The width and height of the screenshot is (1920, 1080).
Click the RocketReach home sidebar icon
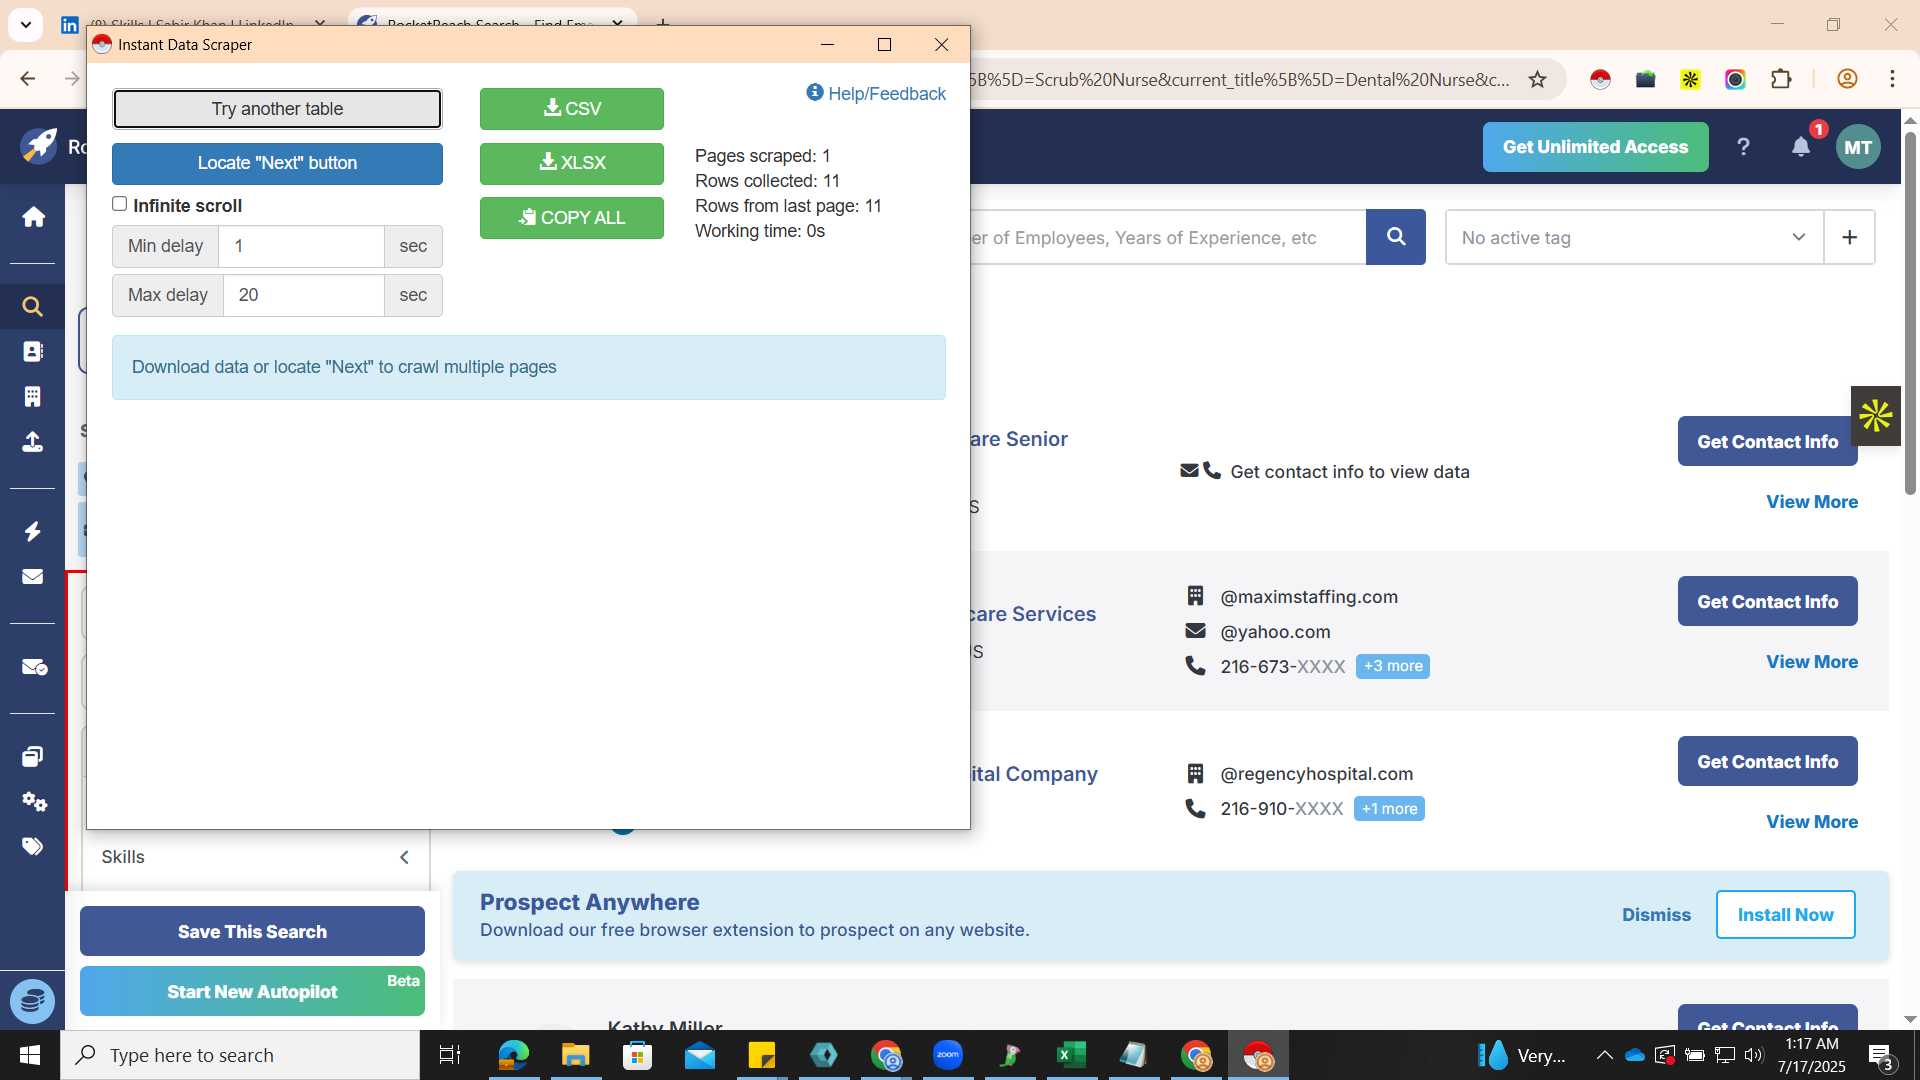33,217
